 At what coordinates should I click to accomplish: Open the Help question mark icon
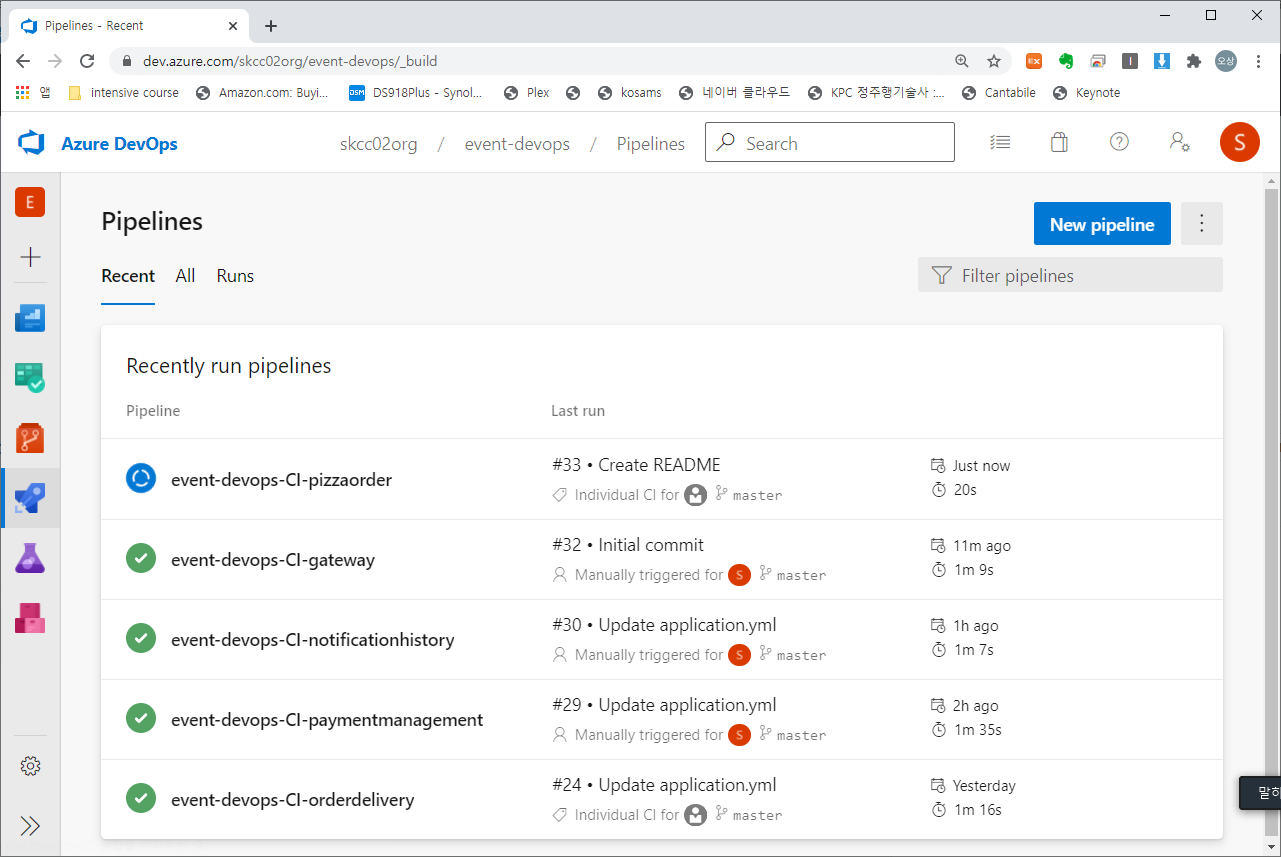(1119, 142)
